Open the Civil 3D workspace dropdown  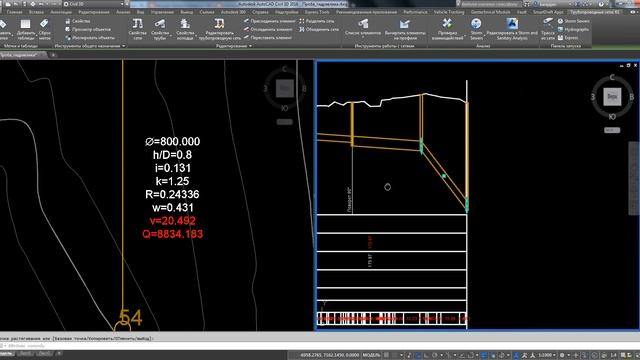tap(93, 4)
